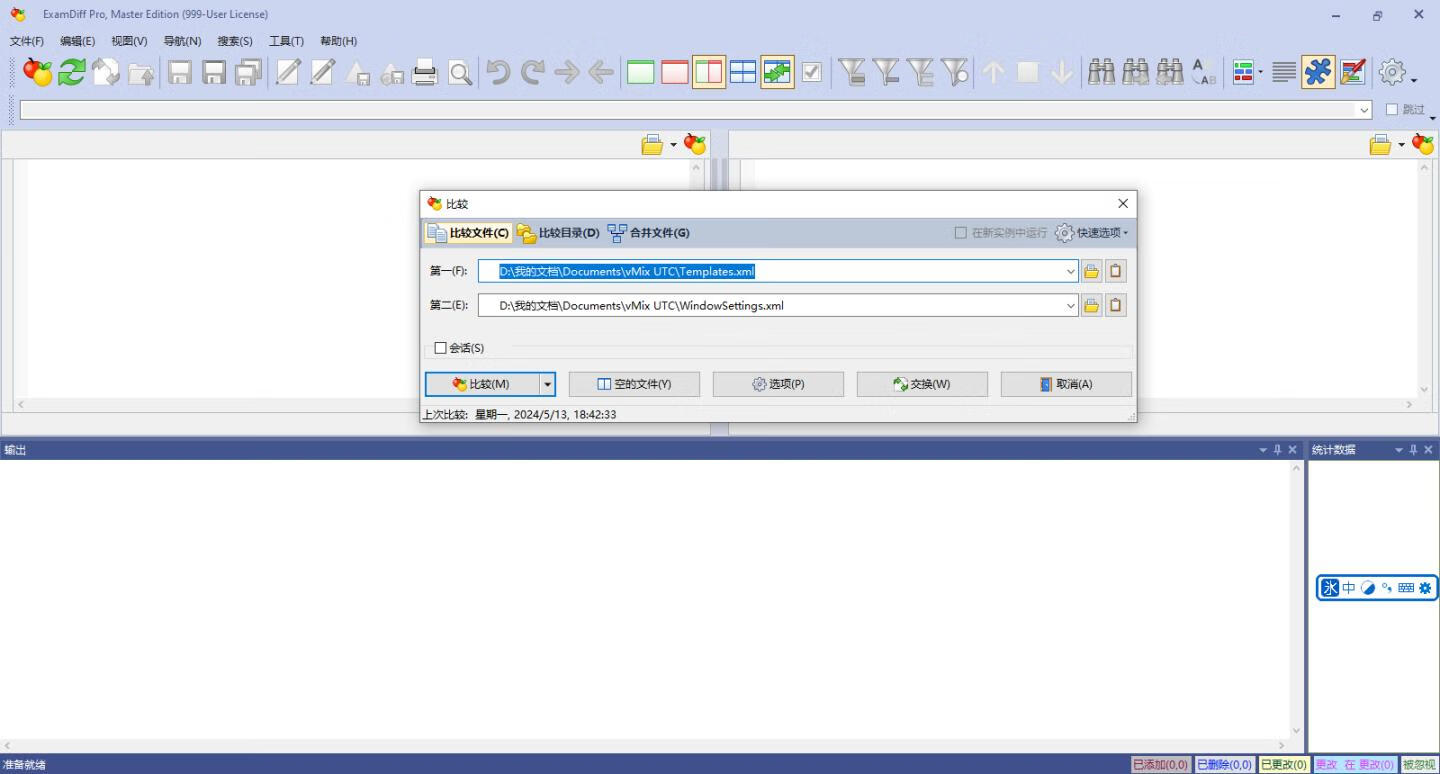This screenshot has height=774, width=1440.
Task: Open the 帮助(H) menu
Action: click(338, 41)
